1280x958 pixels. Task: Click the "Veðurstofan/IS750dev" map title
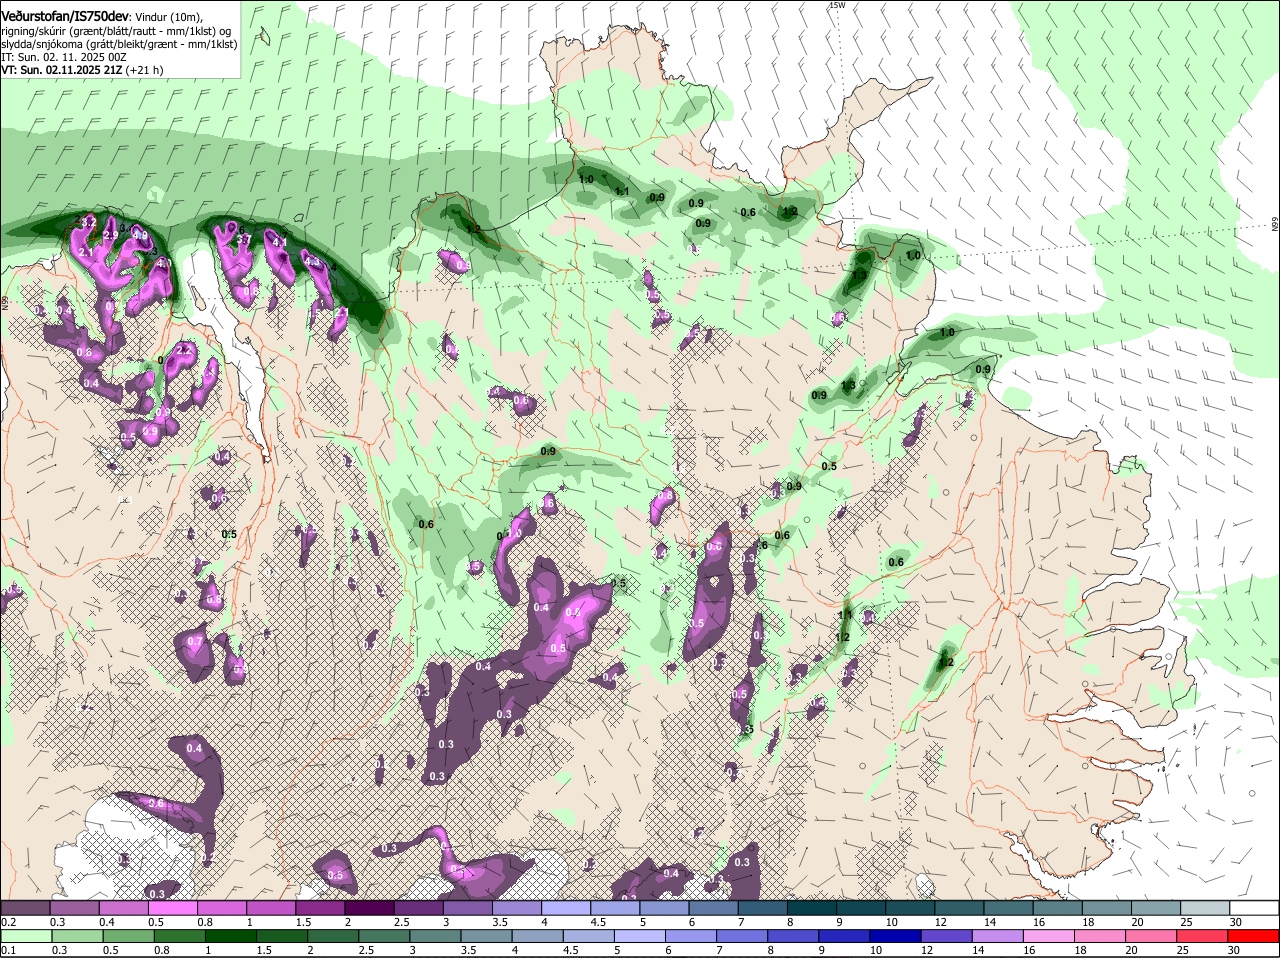point(64,16)
